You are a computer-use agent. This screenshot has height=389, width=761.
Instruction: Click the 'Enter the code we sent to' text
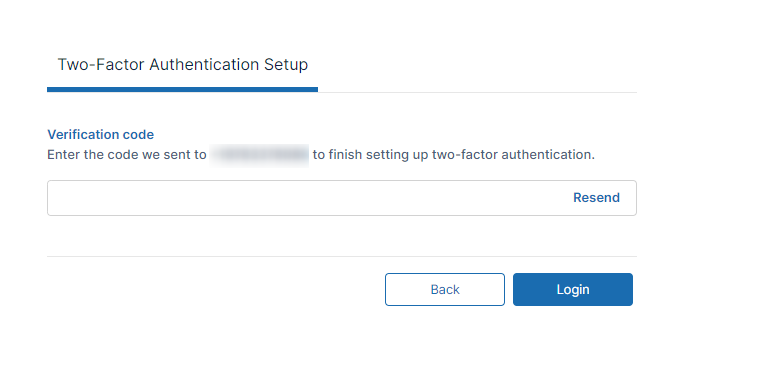coord(127,155)
